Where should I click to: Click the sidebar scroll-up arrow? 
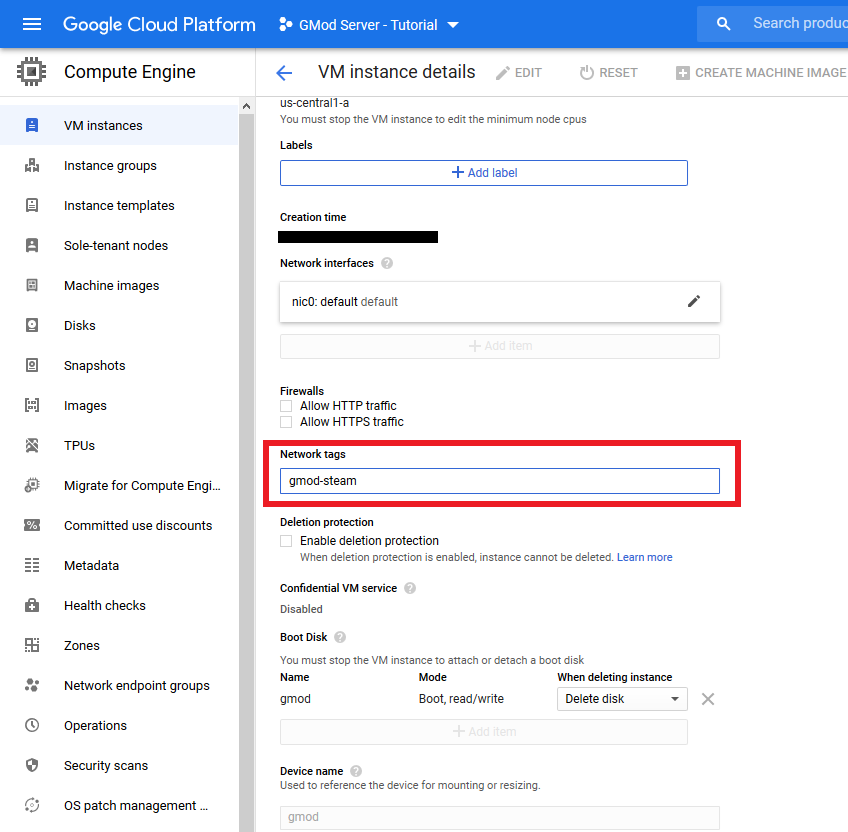(247, 106)
